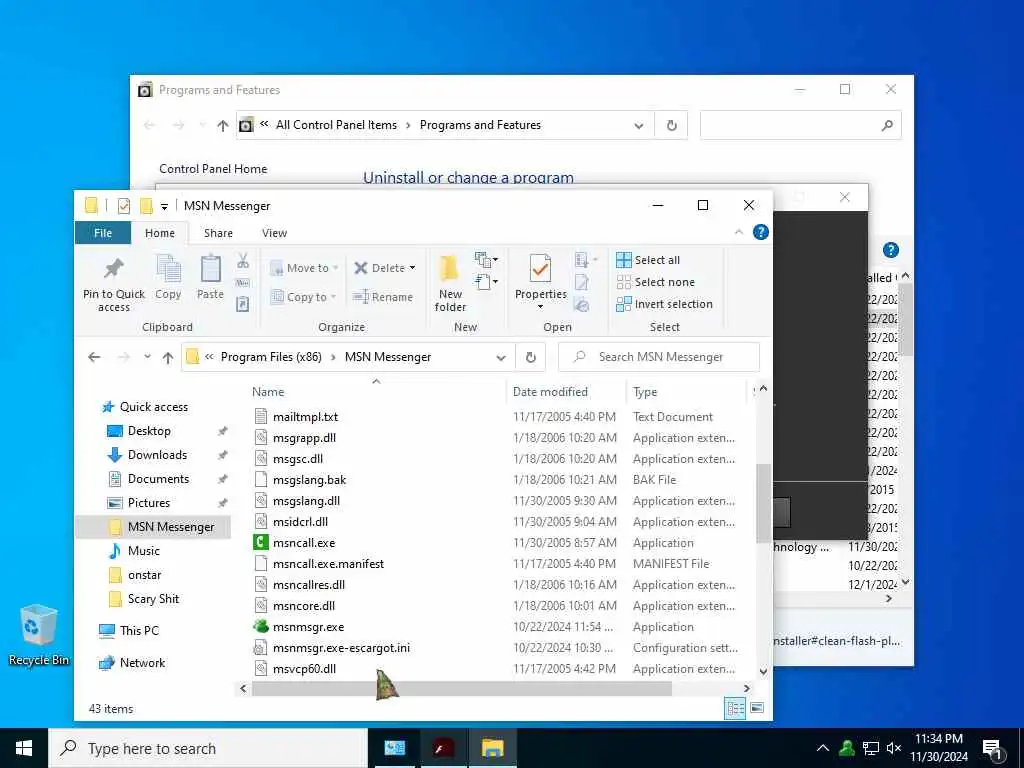Sort by Date modified column header

[x=550, y=392]
